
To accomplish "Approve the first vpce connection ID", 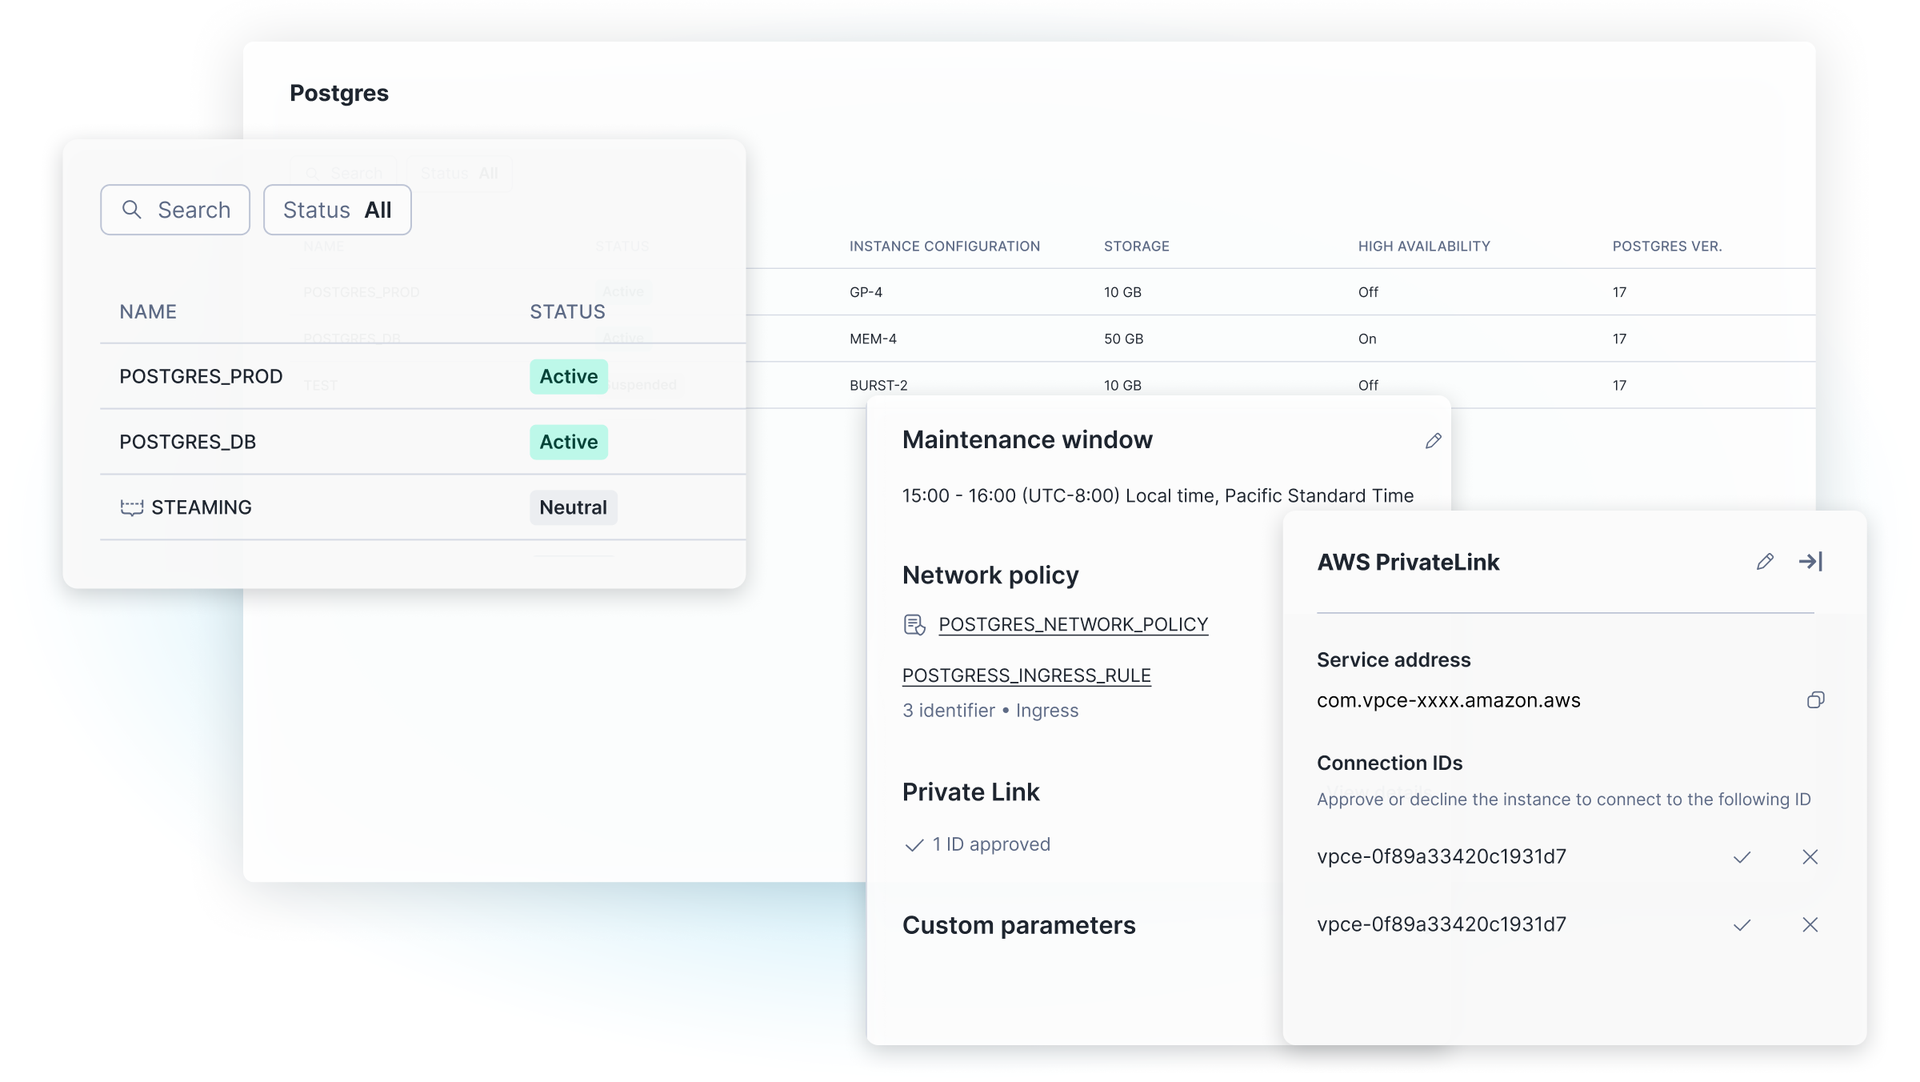I will tap(1742, 857).
